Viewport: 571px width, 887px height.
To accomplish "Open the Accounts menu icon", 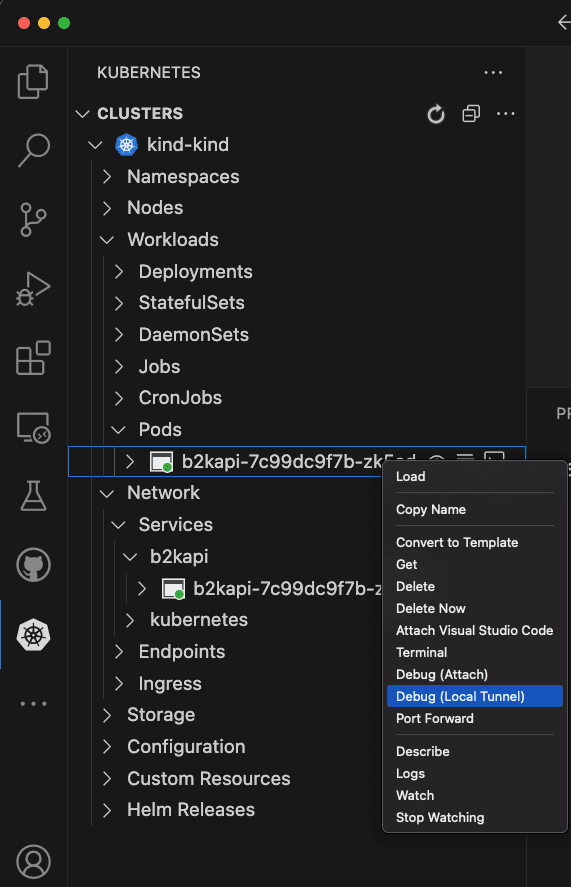I will pos(33,861).
